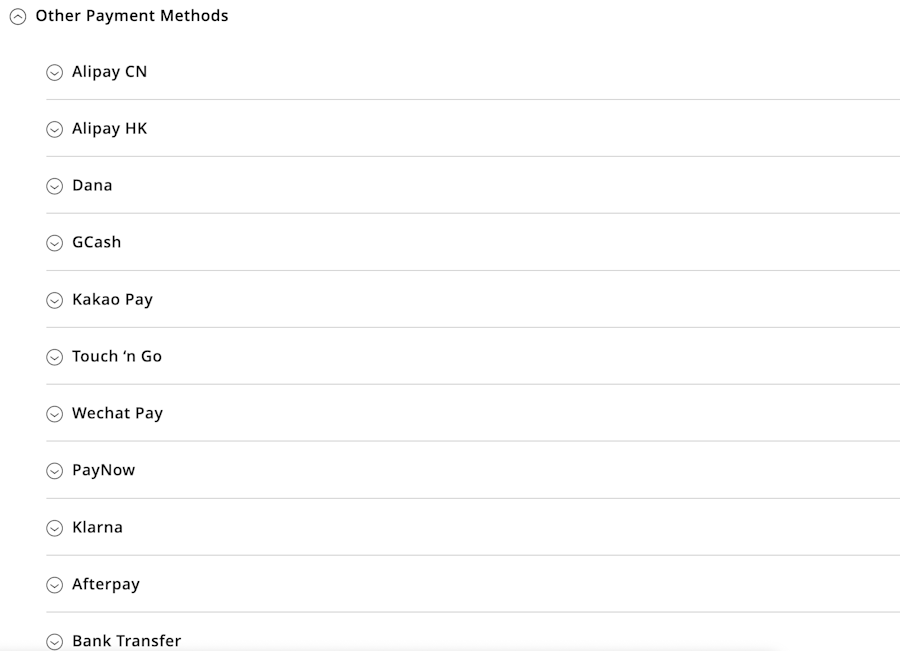Click the downward chevron next to Klarna
Screen dimensions: 900x651
[x=54, y=527]
